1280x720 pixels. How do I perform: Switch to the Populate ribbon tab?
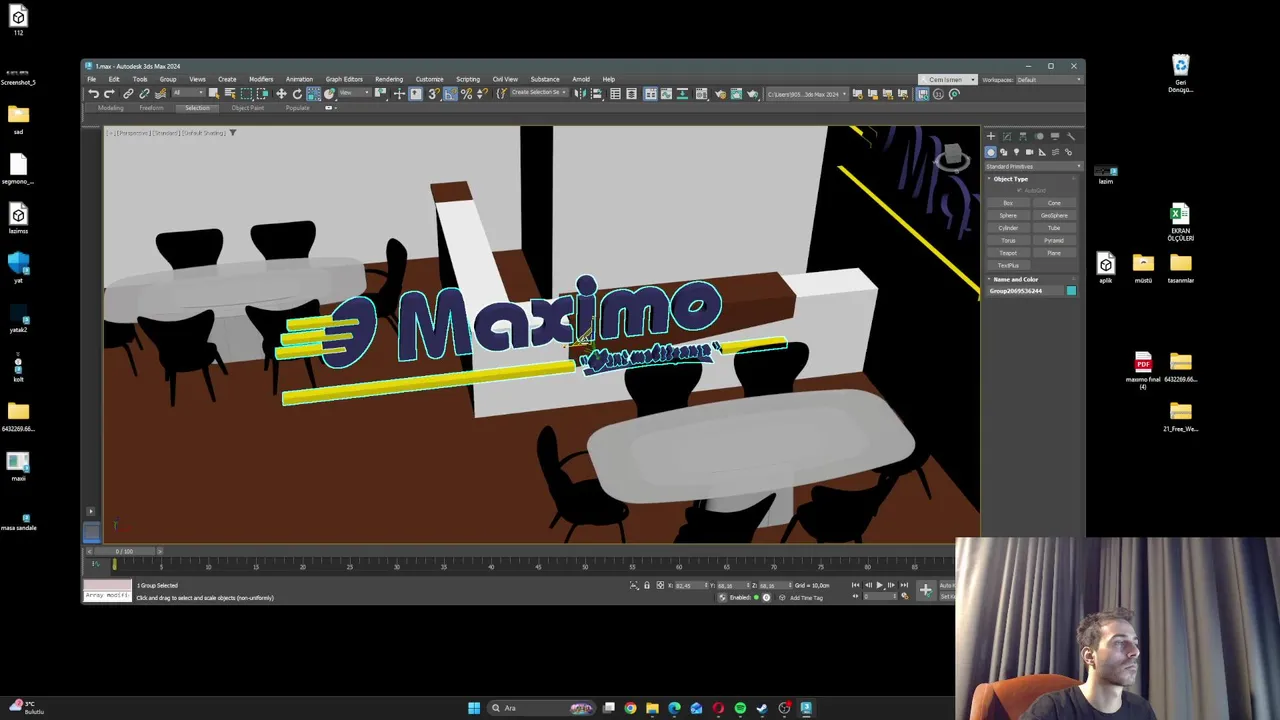tap(297, 108)
